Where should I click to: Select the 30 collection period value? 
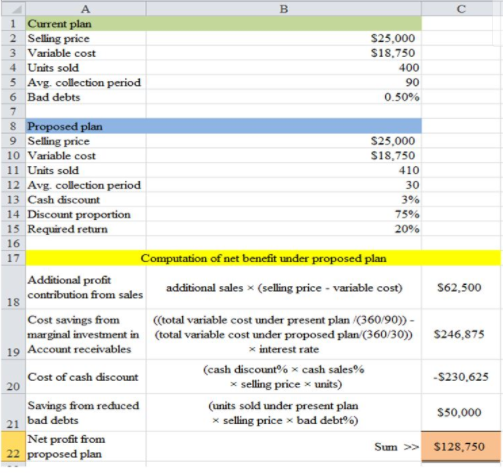click(284, 185)
